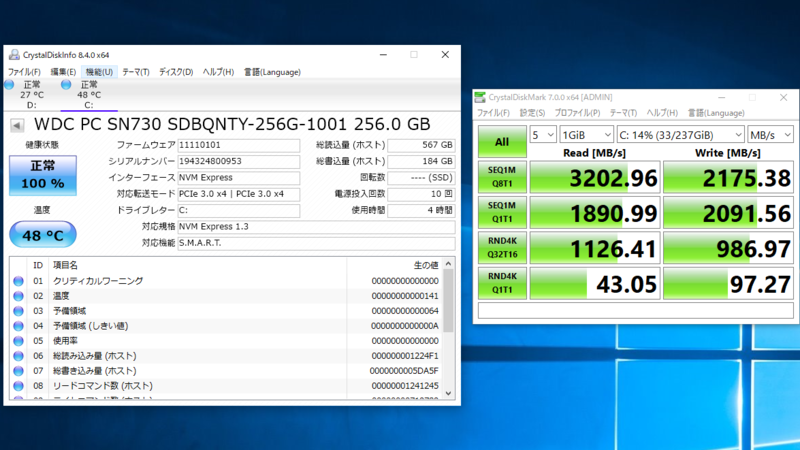
Task: Click status circle for ID 04 row
Action: 18,326
